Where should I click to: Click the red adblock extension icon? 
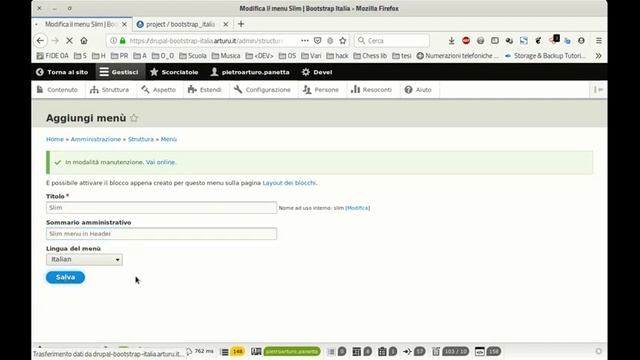point(466,40)
